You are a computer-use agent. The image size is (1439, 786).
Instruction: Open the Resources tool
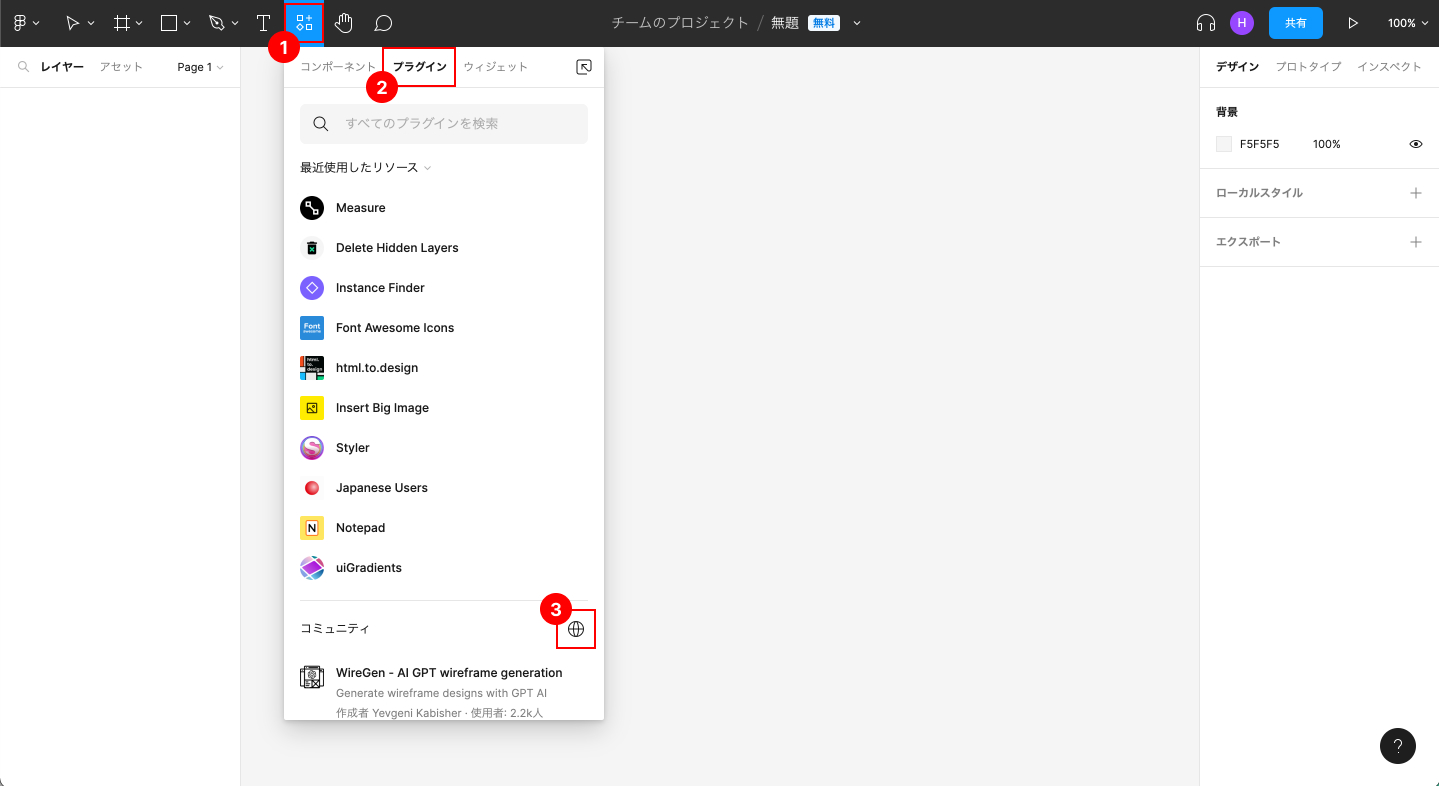coord(304,22)
